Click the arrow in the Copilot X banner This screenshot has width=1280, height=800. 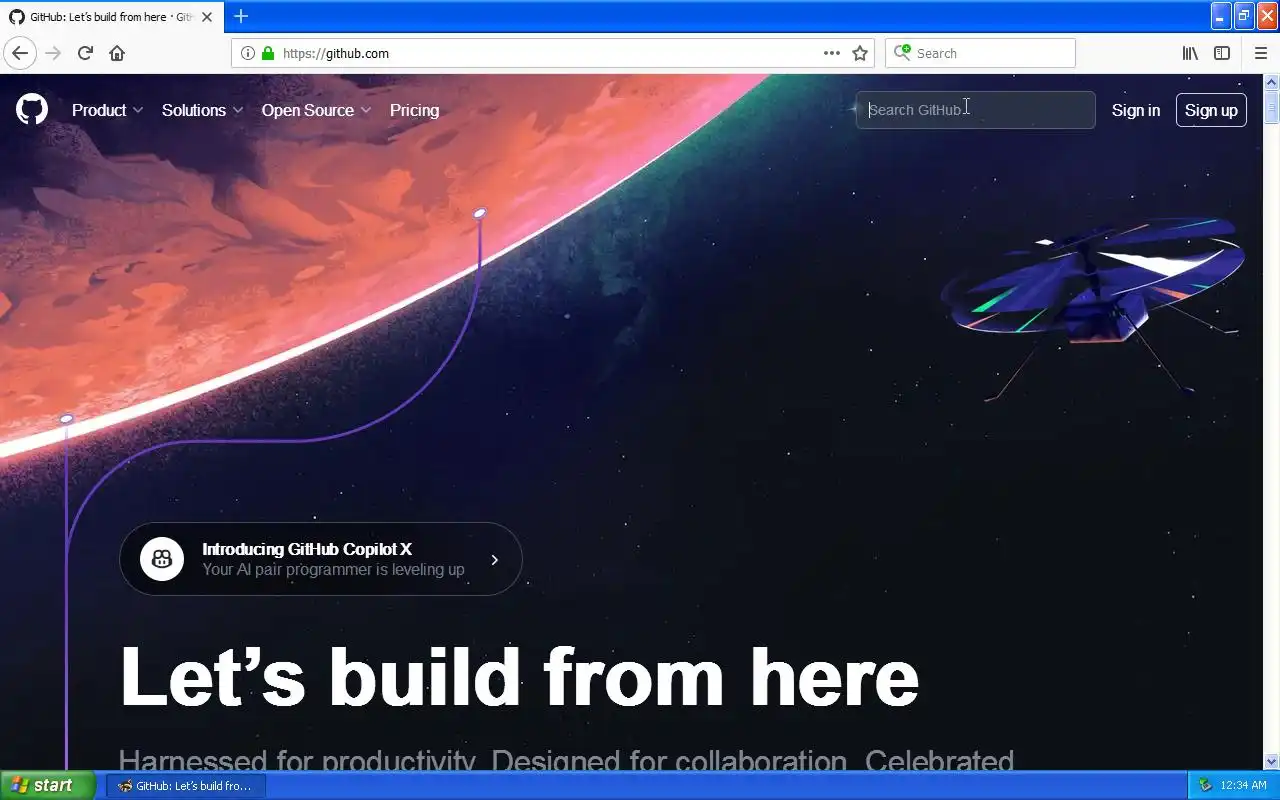point(494,560)
